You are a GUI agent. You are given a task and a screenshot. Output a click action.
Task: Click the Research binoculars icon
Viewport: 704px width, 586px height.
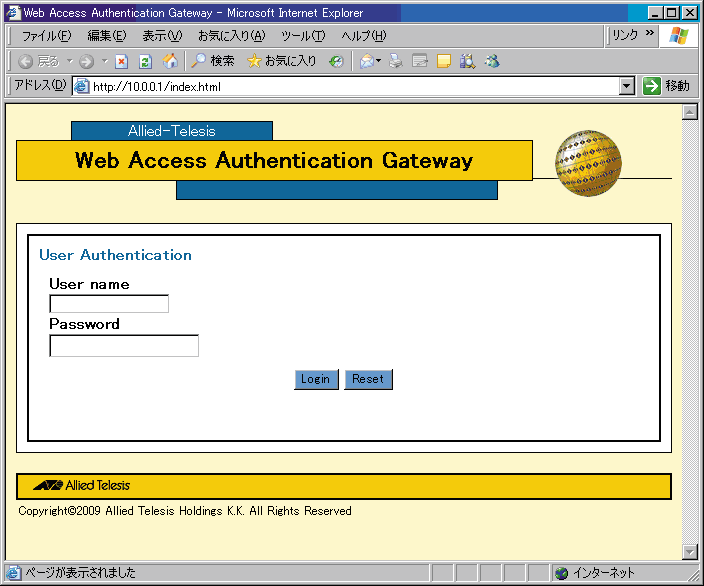[467, 61]
